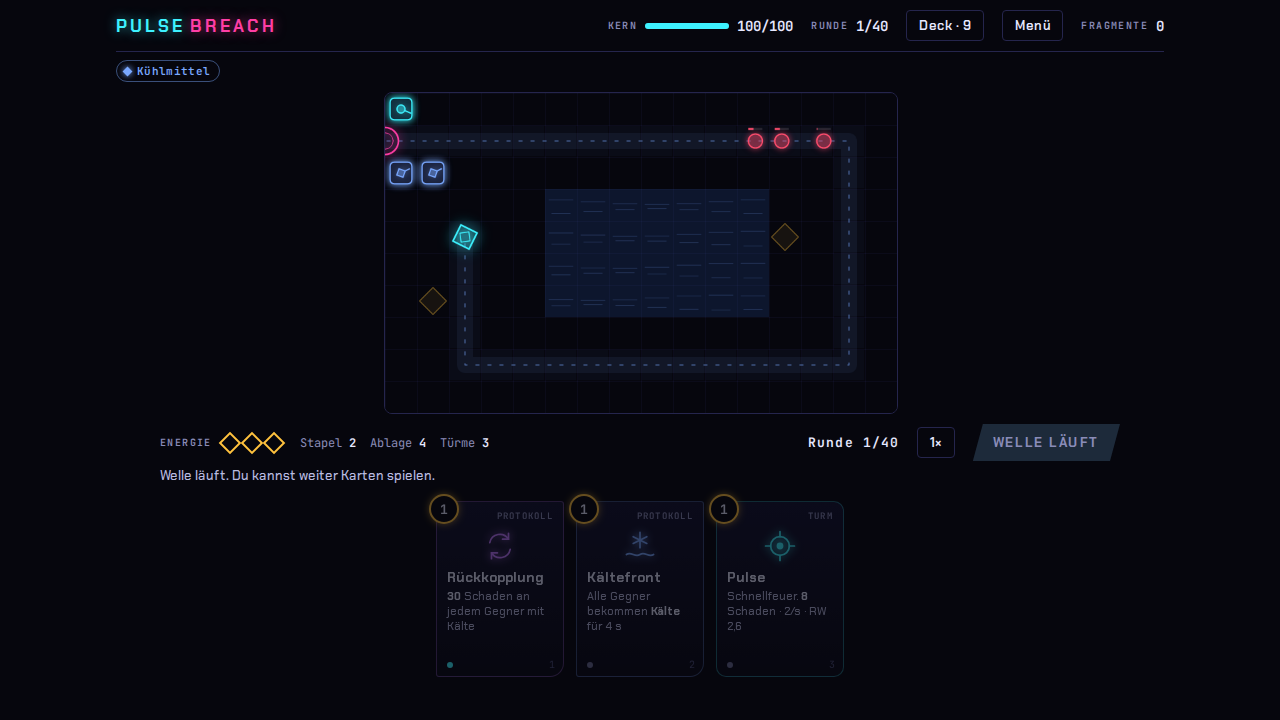The width and height of the screenshot is (1280, 720).
Task: Select the cyan scanner tower in the board's top-left corner
Action: [401, 109]
